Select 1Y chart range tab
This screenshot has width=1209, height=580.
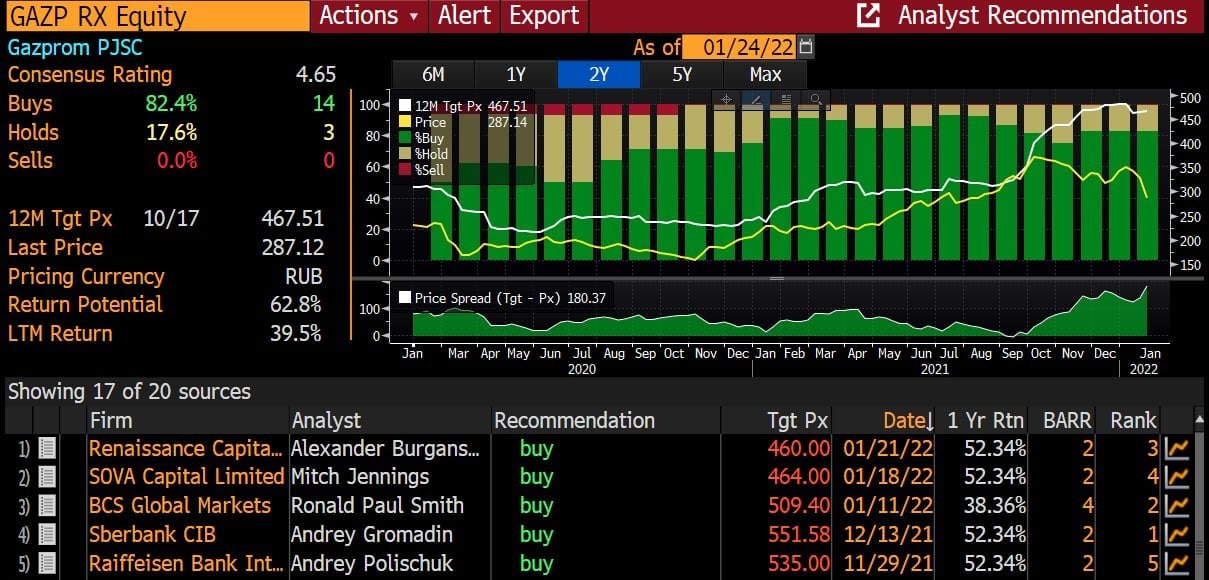[x=516, y=74]
